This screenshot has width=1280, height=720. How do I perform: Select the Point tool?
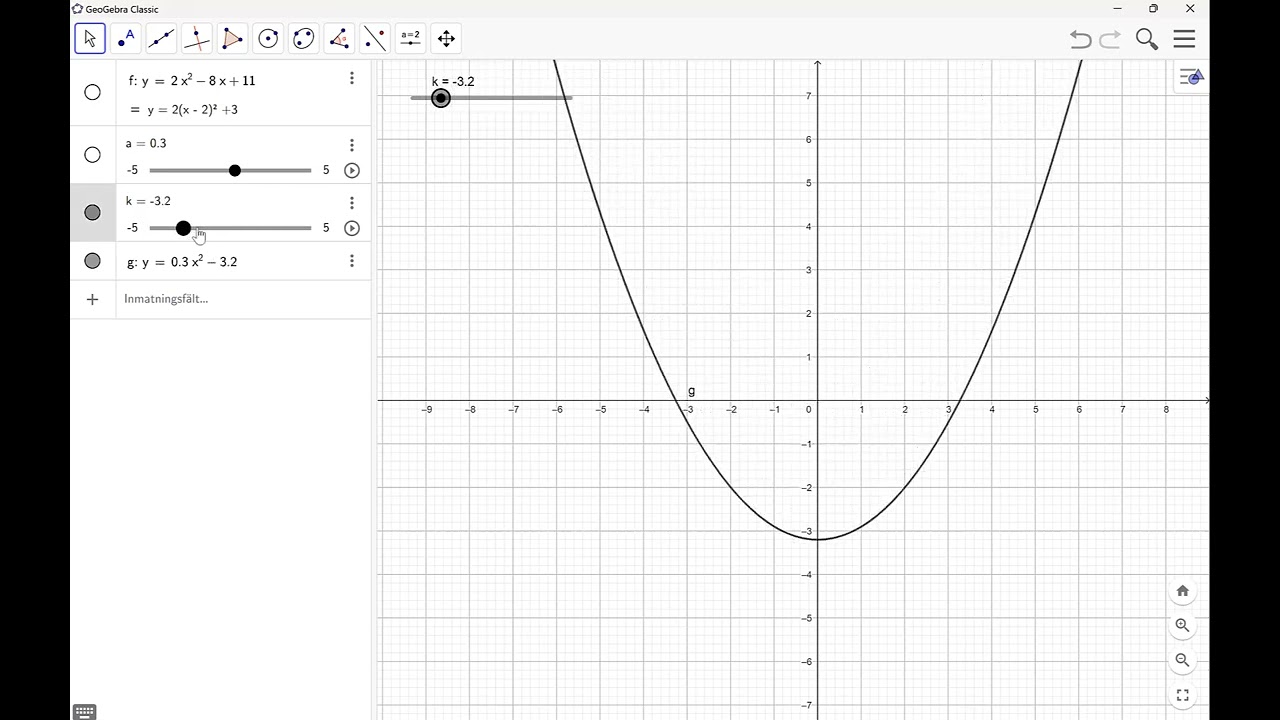(126, 39)
